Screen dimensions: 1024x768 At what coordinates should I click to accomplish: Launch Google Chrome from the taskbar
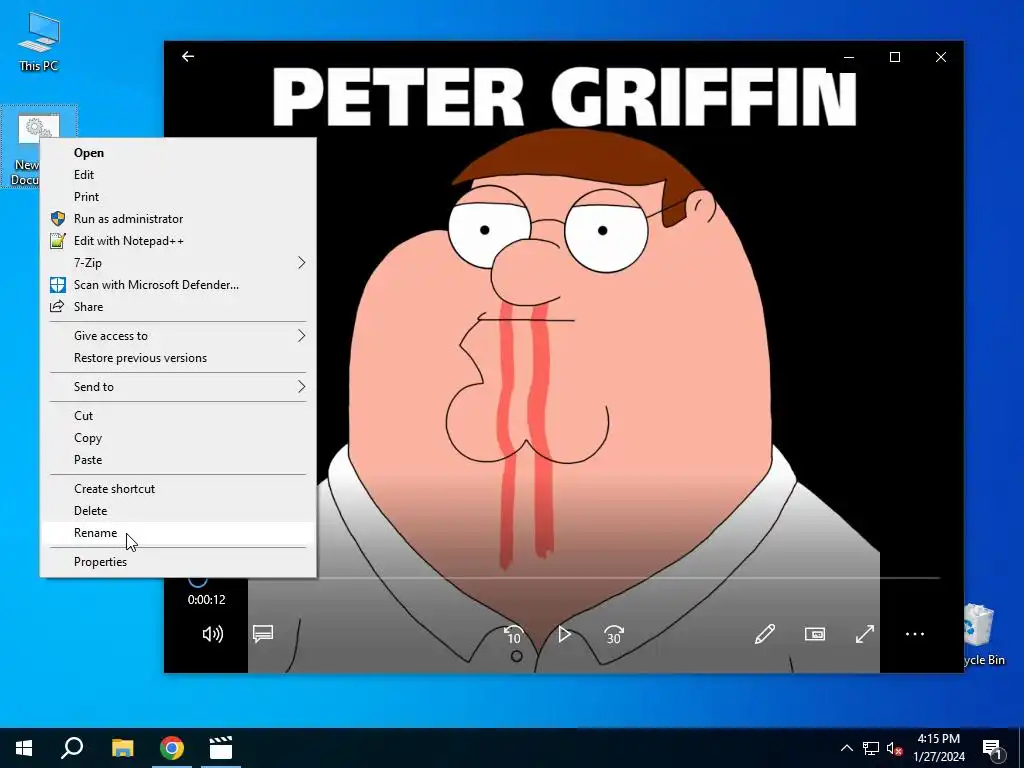172,748
